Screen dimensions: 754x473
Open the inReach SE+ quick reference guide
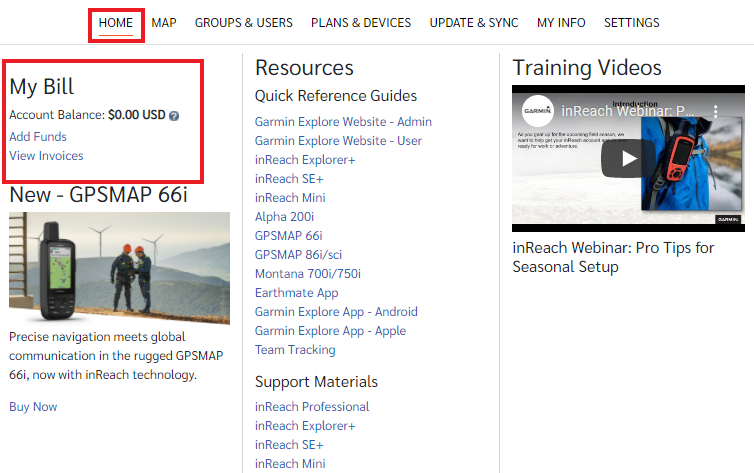(289, 179)
